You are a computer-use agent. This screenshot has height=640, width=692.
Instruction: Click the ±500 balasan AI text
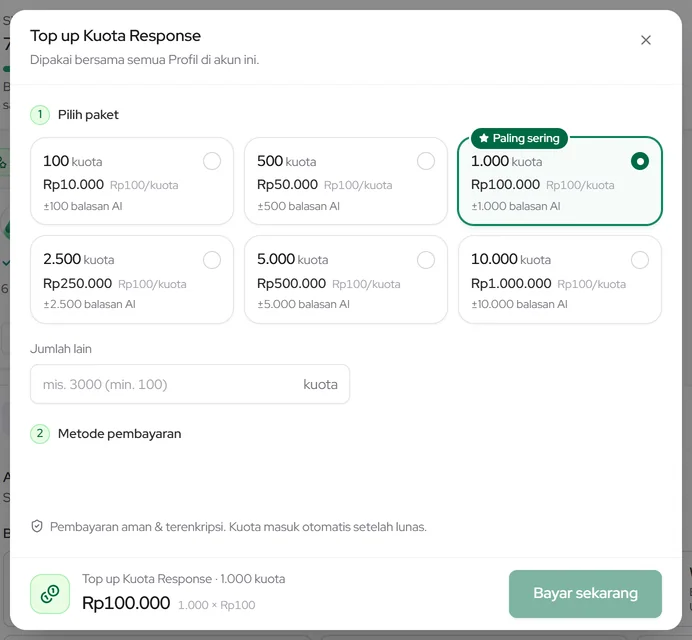tap(298, 206)
